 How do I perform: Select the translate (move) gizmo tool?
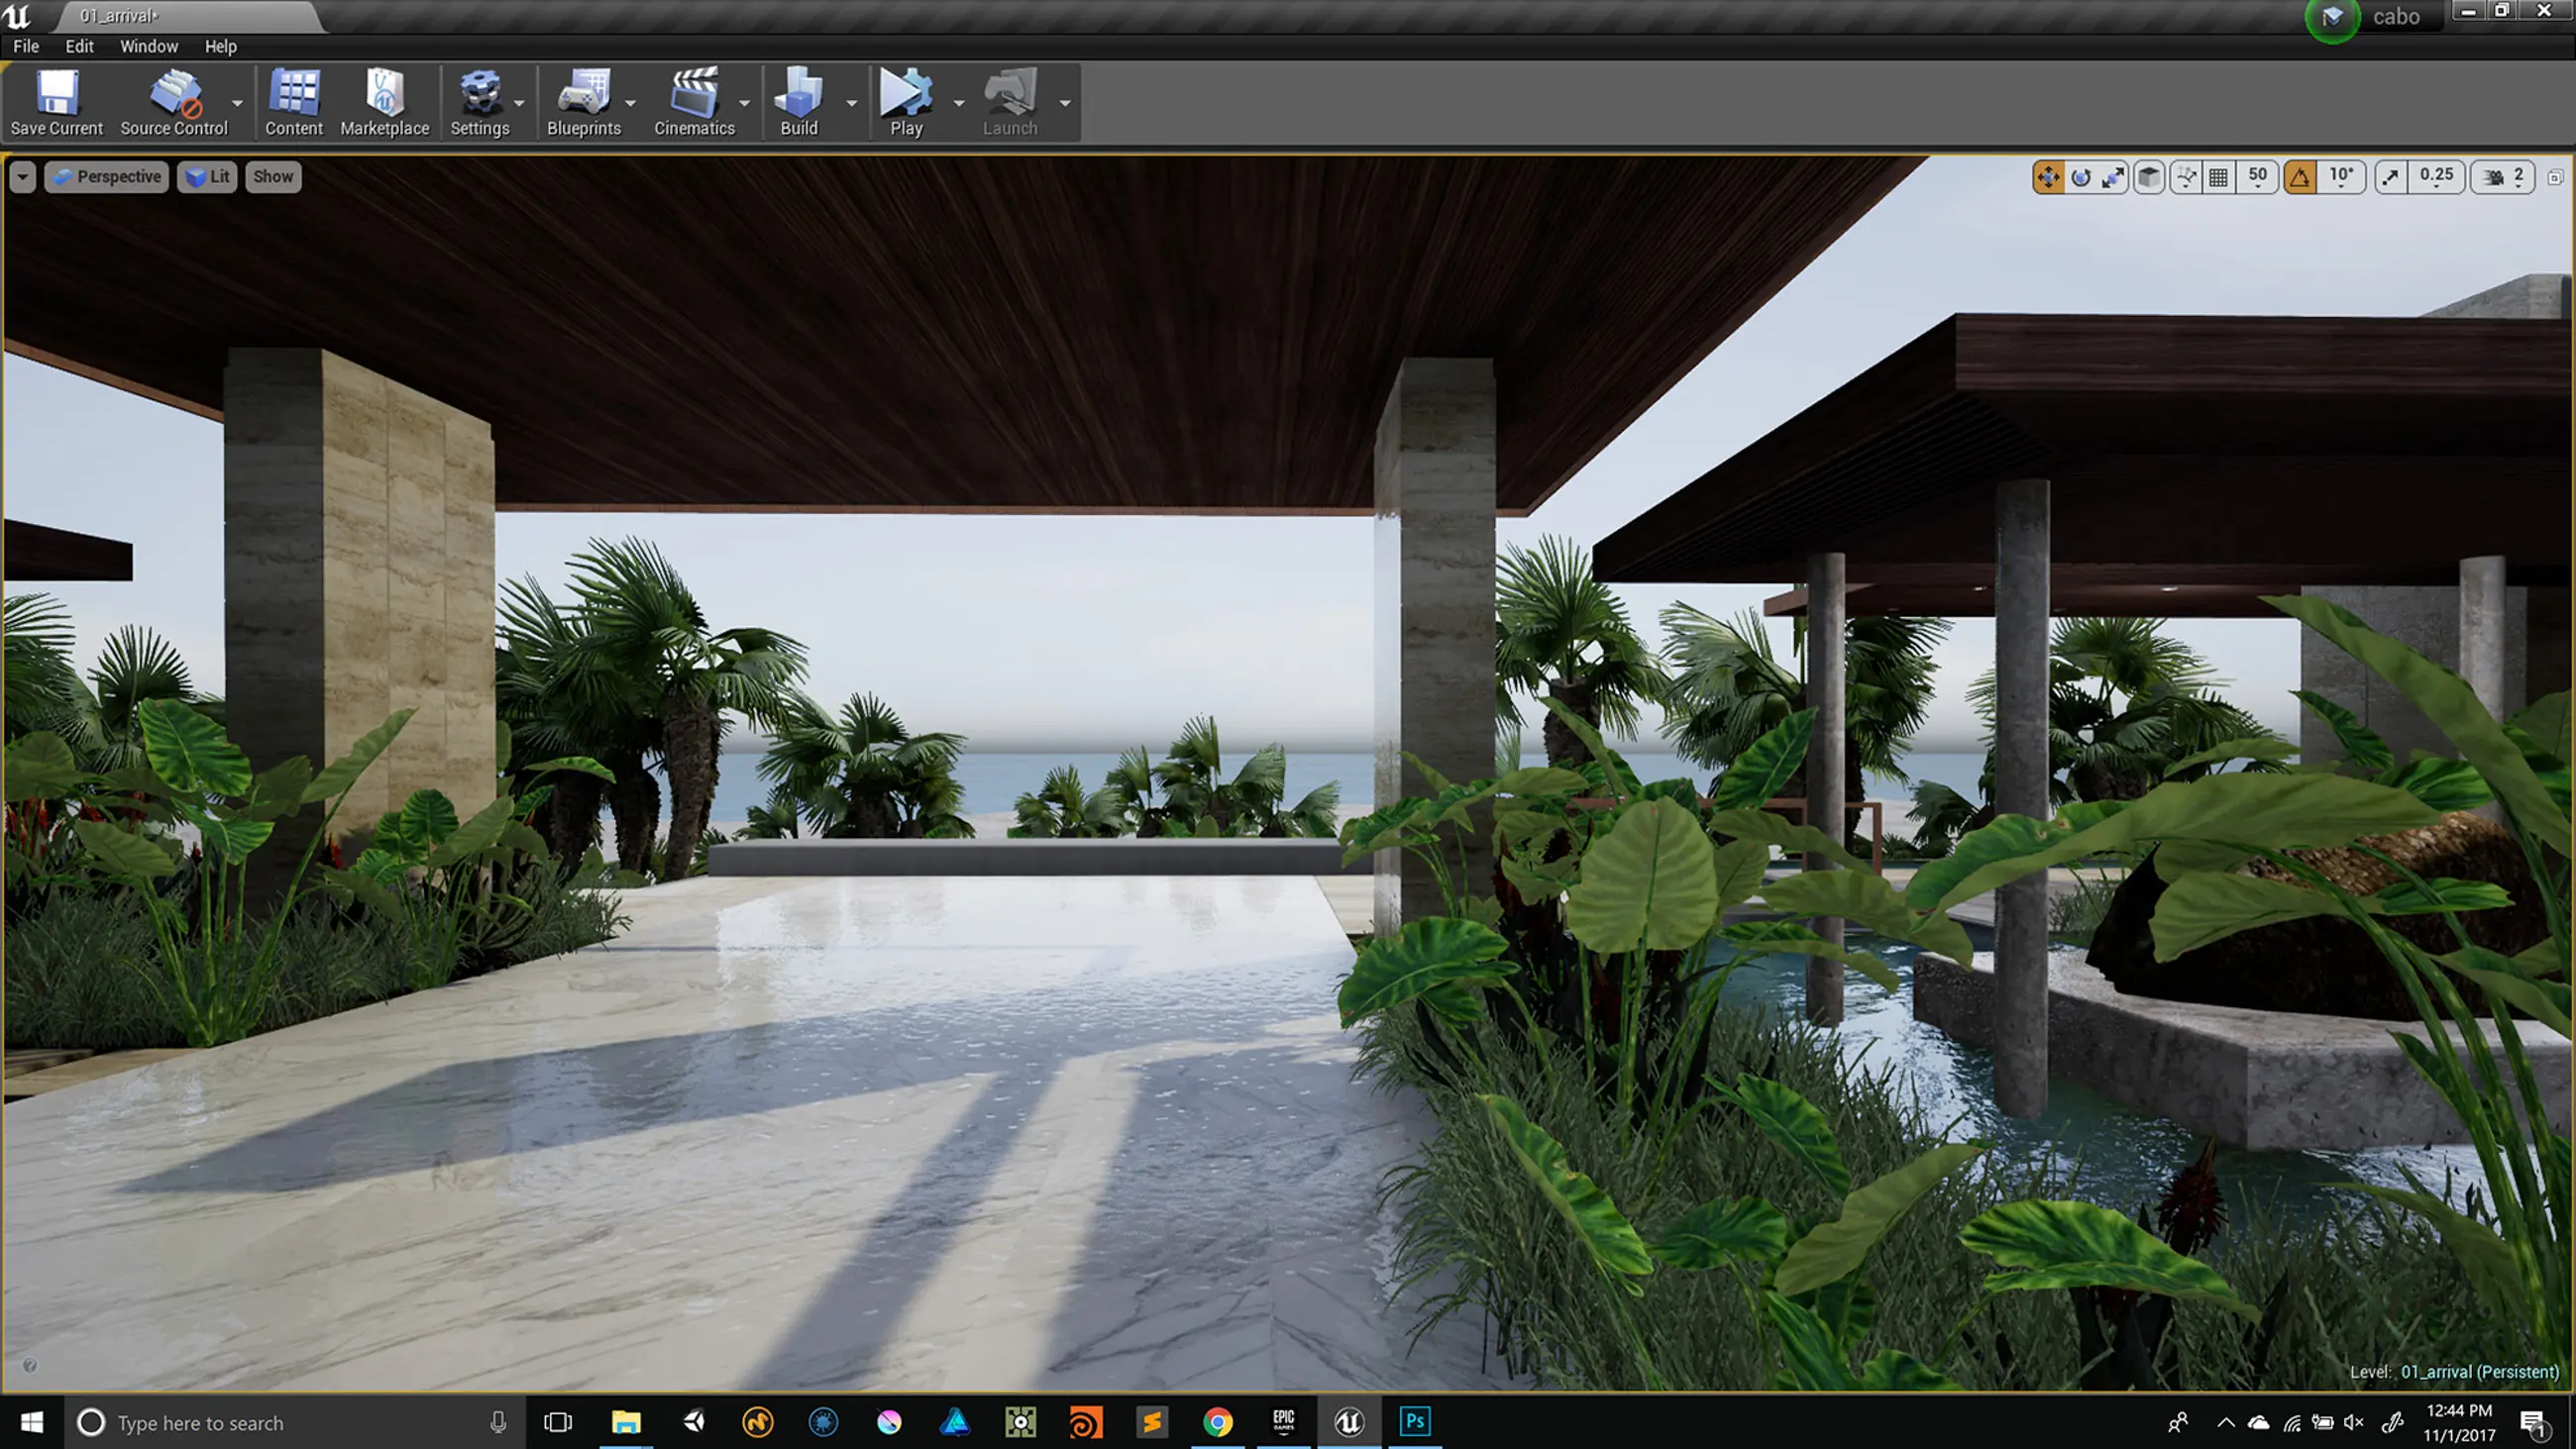2048,177
